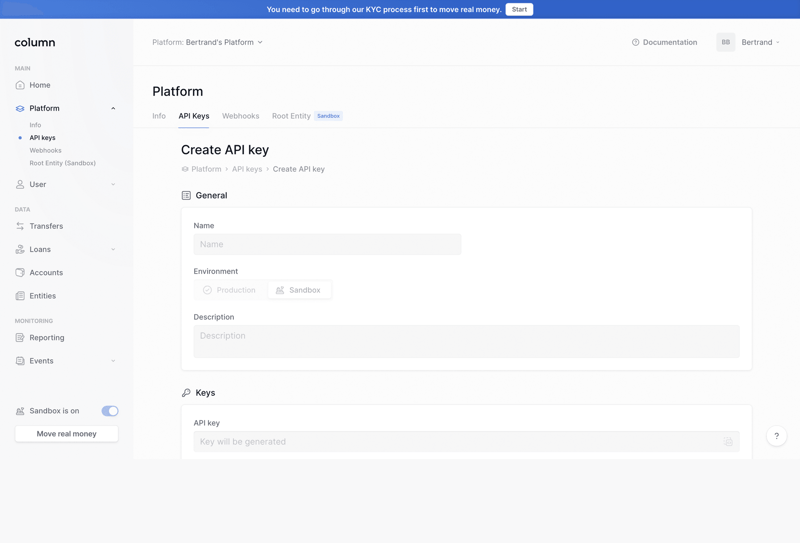Screen dimensions: 800x543
Task: Open Entities page in sidebar
Action: [43, 296]
